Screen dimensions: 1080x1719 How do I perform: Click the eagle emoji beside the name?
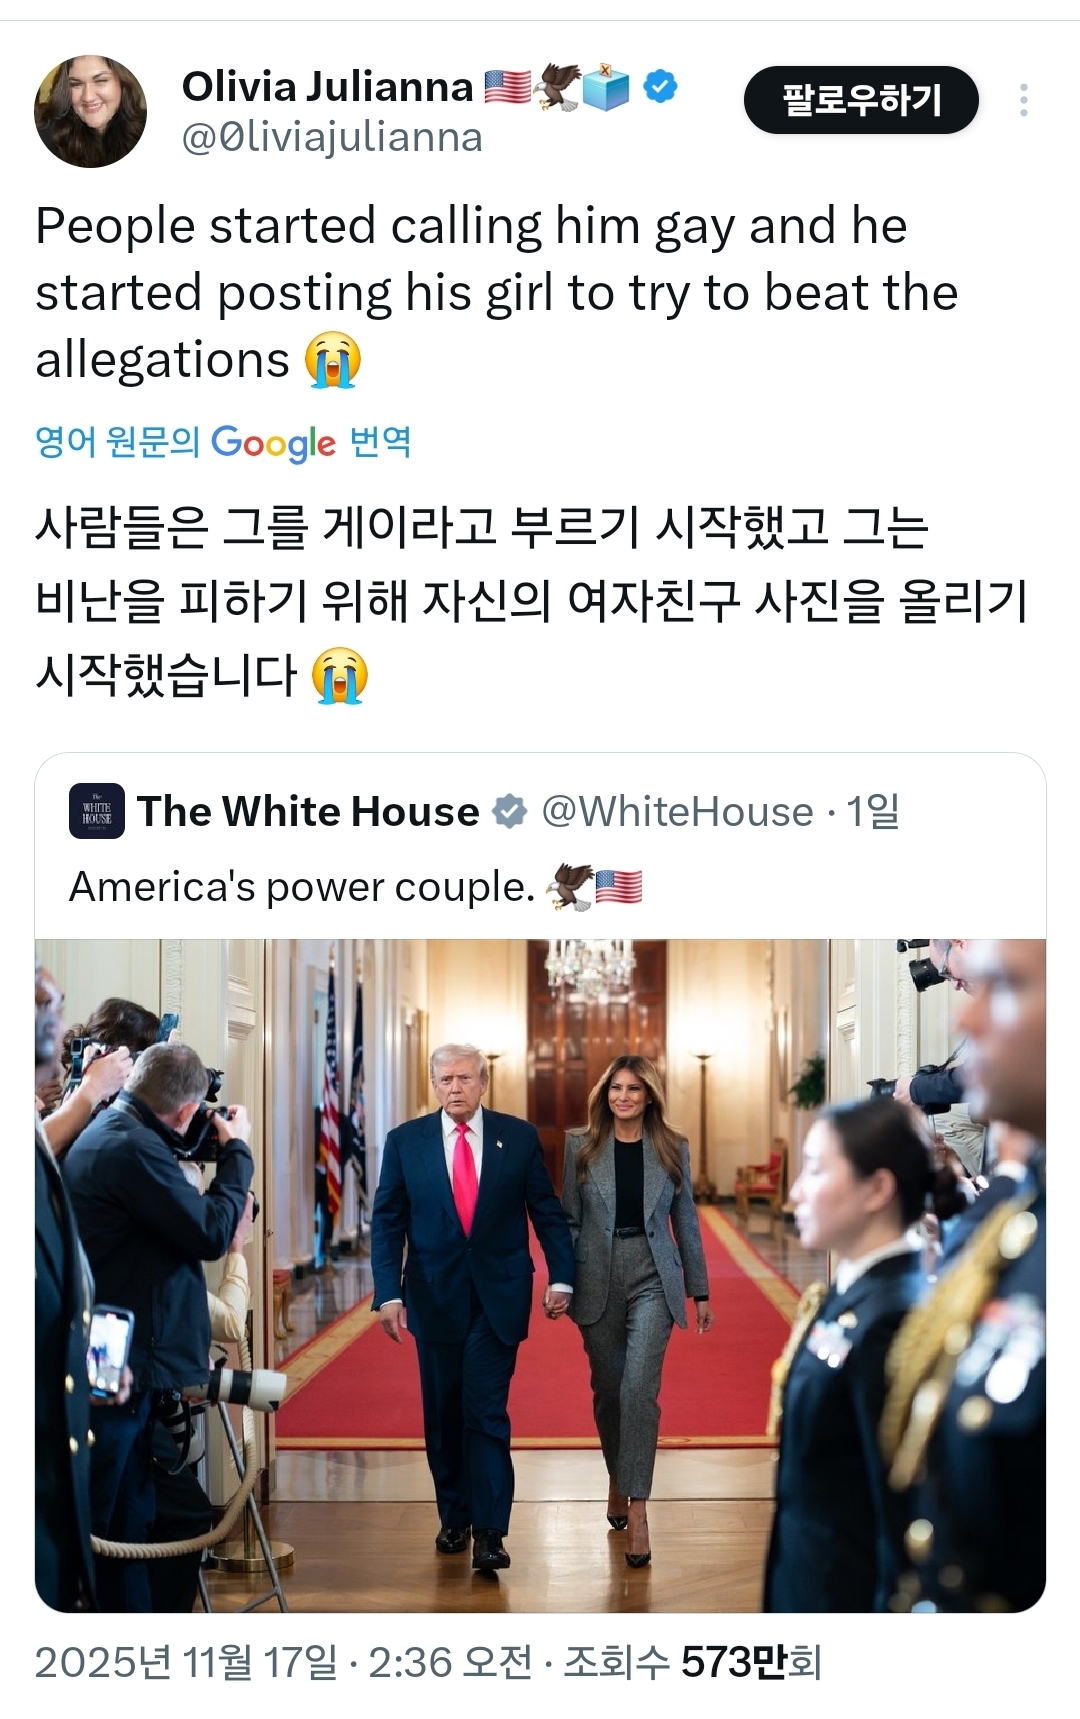tap(557, 87)
